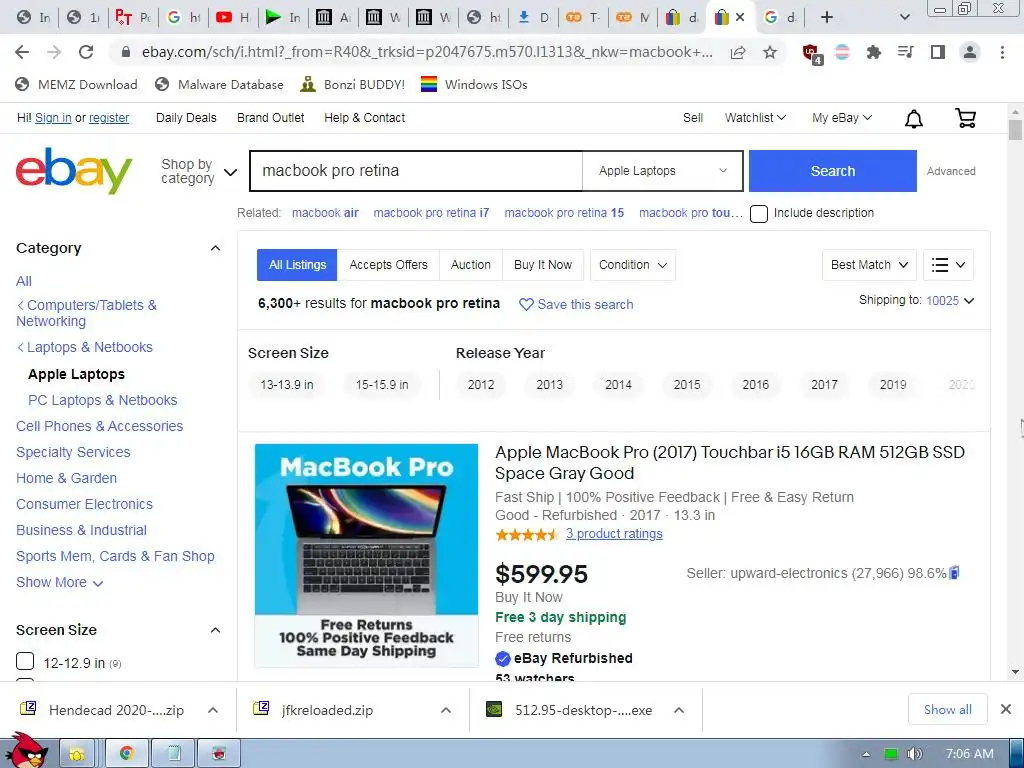
Task: Select Buy It Now tab
Action: pyautogui.click(x=543, y=265)
